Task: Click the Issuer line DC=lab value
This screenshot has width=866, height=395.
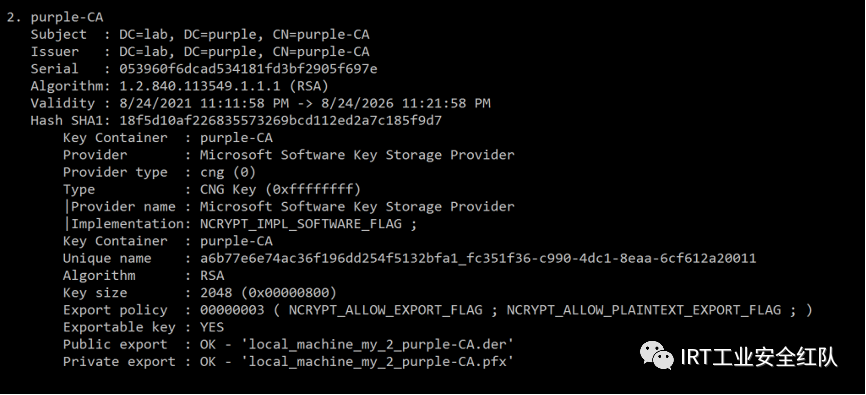Action: point(146,51)
